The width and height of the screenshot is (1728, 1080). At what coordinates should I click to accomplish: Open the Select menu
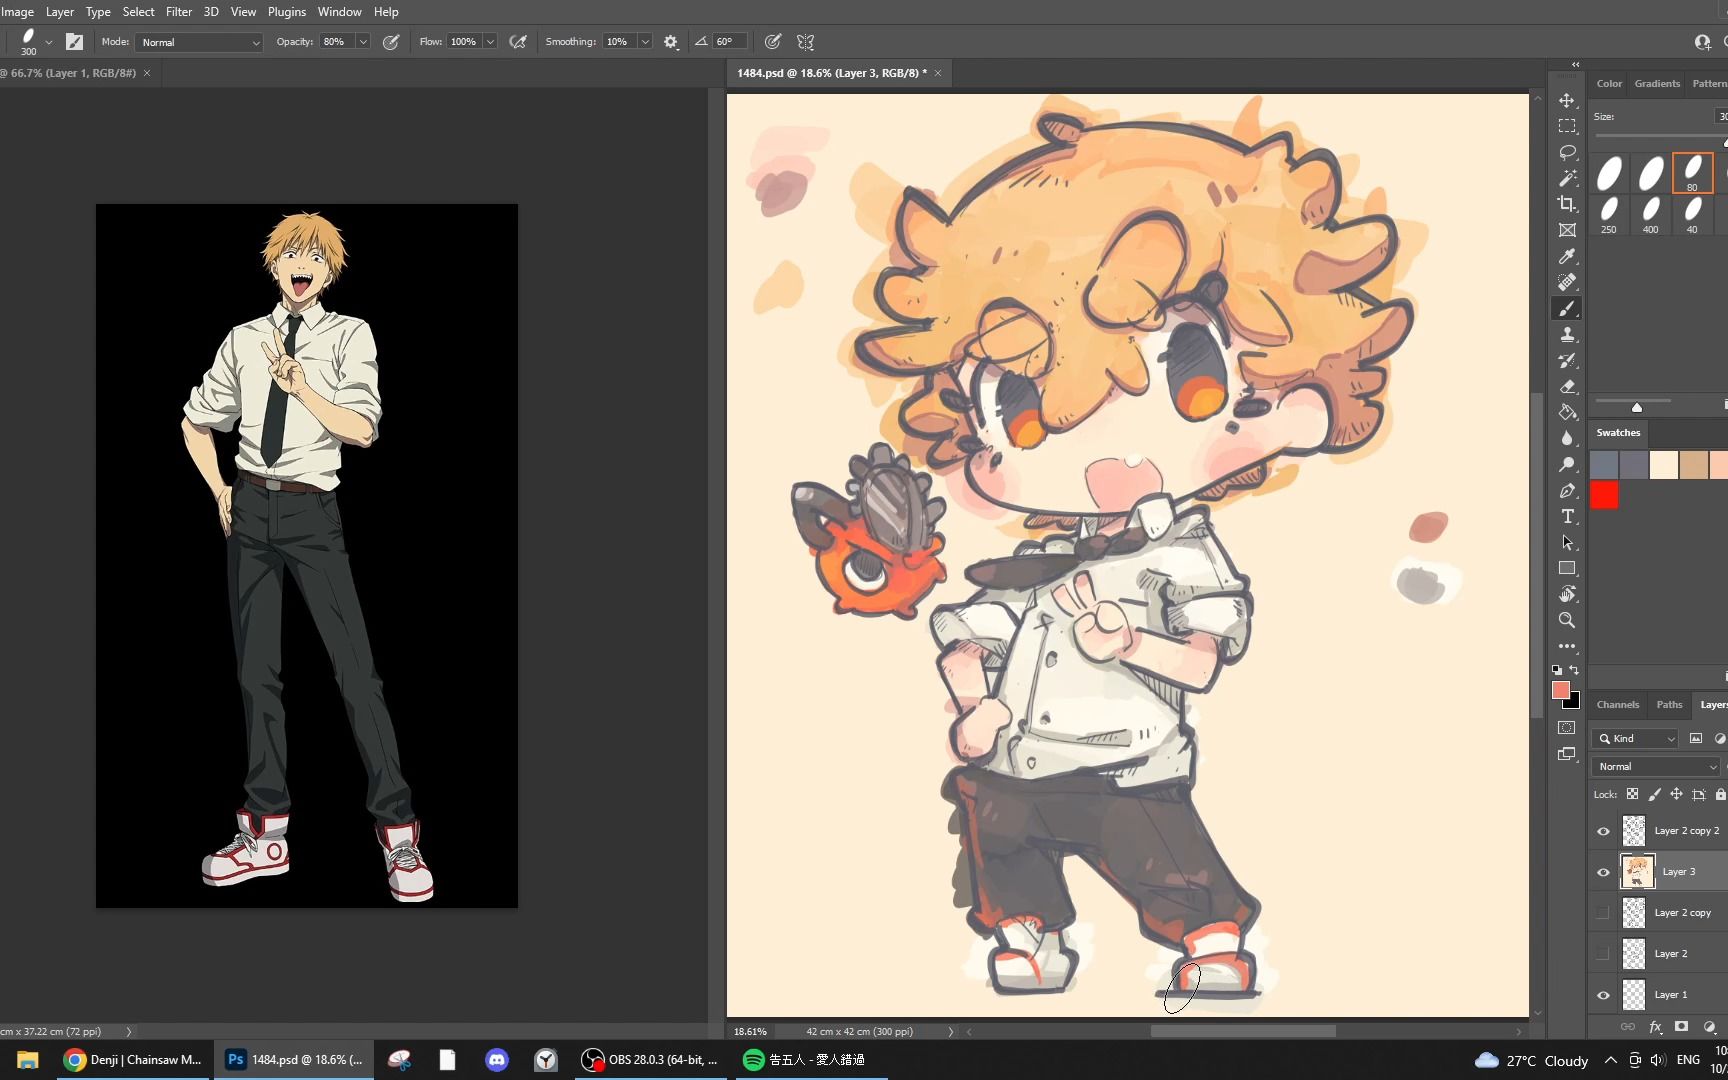click(138, 11)
